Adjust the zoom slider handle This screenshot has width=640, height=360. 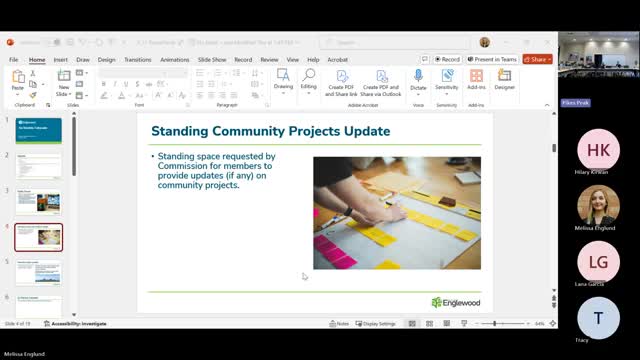tap(494, 324)
